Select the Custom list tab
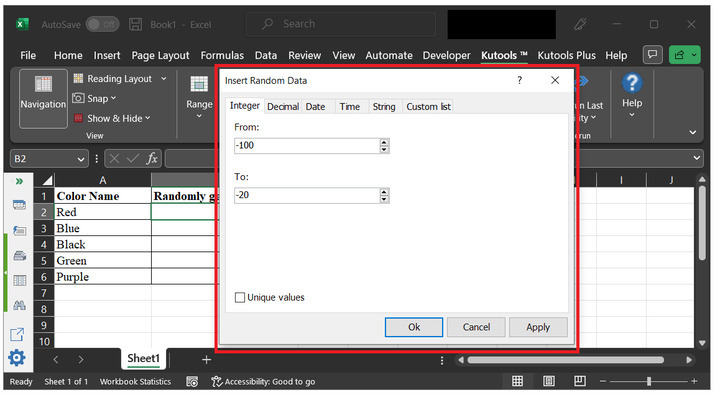The width and height of the screenshot is (715, 395). [428, 106]
